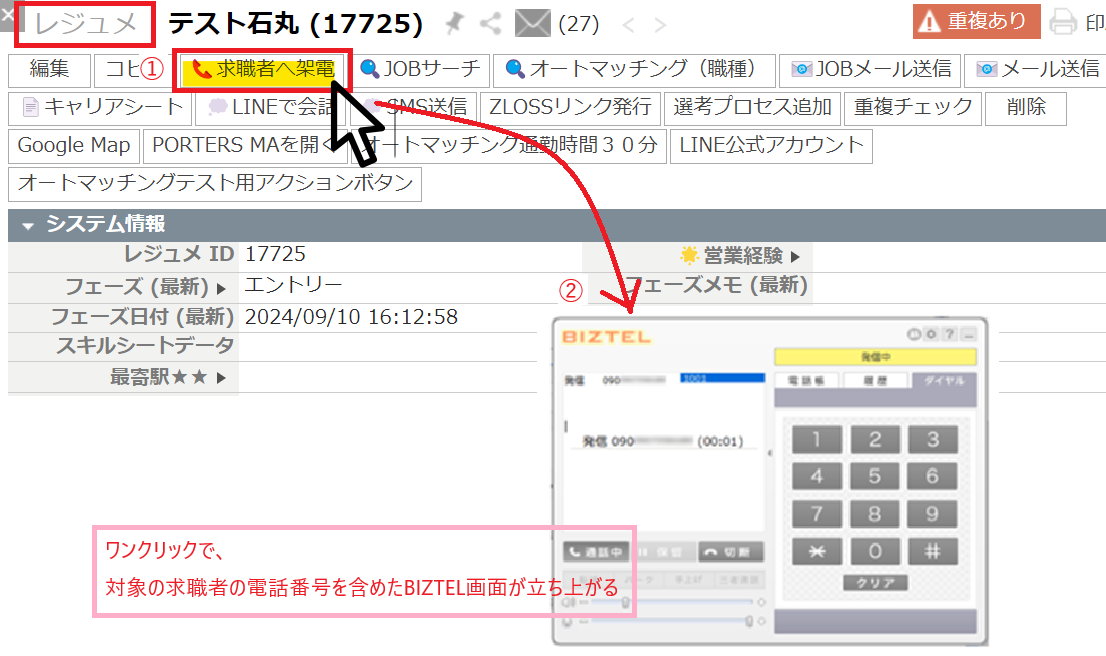The width and height of the screenshot is (1106, 656).
Task: Pin the テスト石丸 resume record
Action: (x=455, y=24)
